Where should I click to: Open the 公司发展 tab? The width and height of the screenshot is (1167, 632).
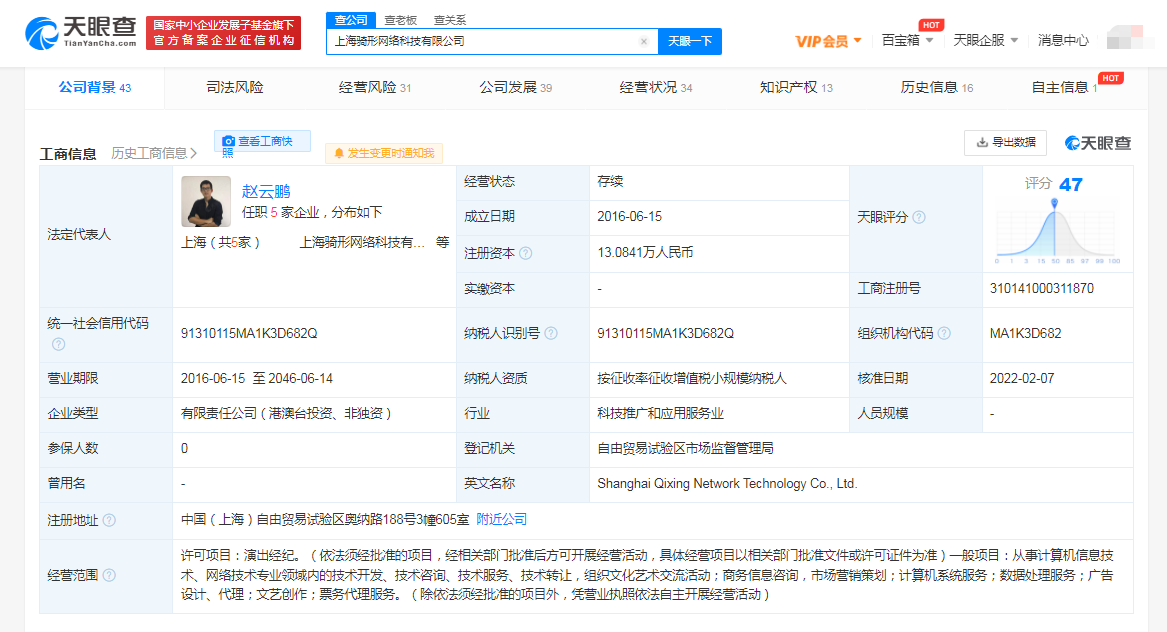point(515,88)
